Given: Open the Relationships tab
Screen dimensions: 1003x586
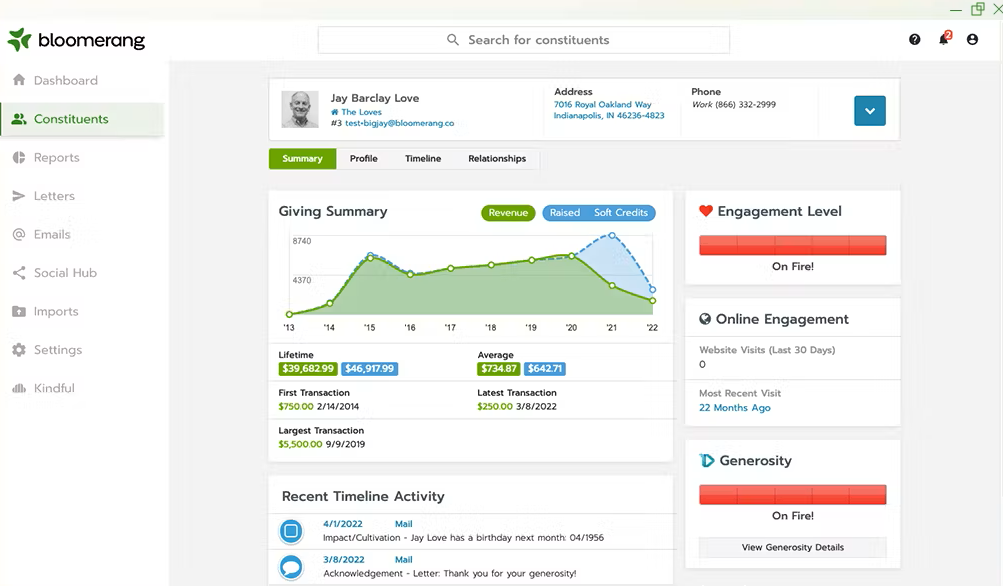Looking at the screenshot, I should (497, 159).
